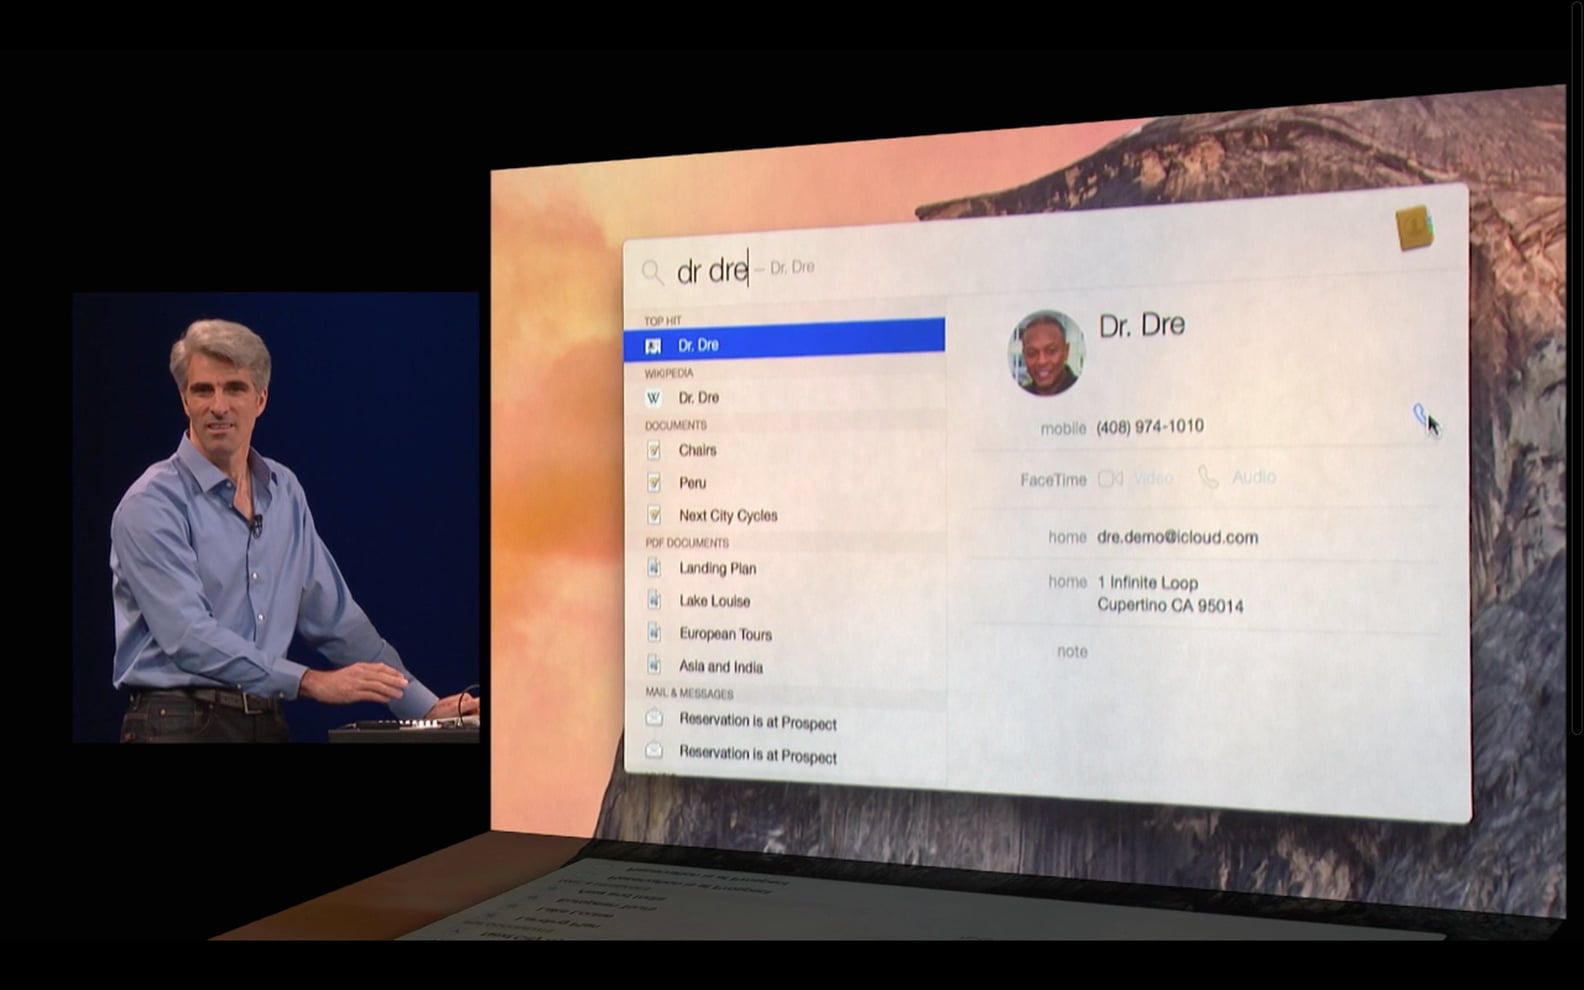
Task: Click the (408) 974-1010 mobile number
Action: coord(1149,427)
